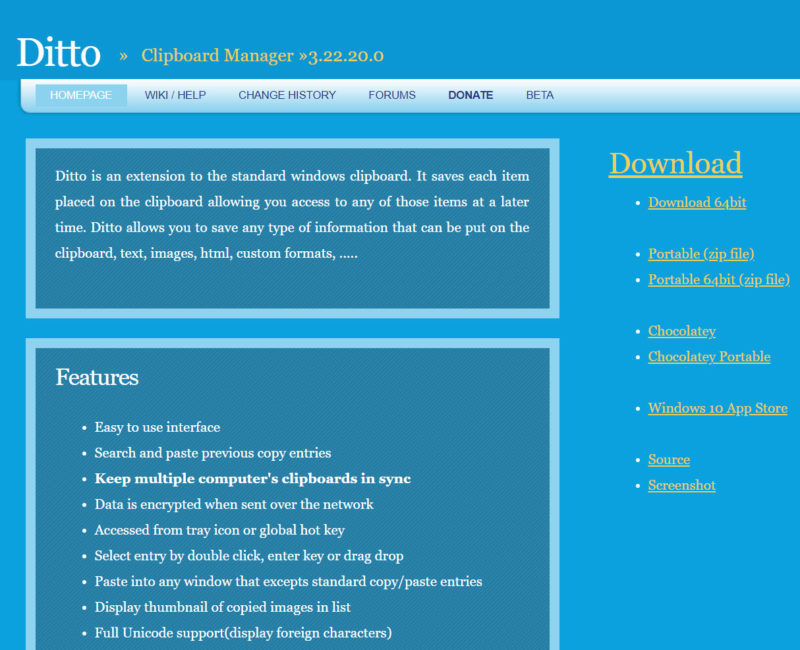This screenshot has width=800, height=650.
Task: Click the Features heading
Action: point(97,378)
